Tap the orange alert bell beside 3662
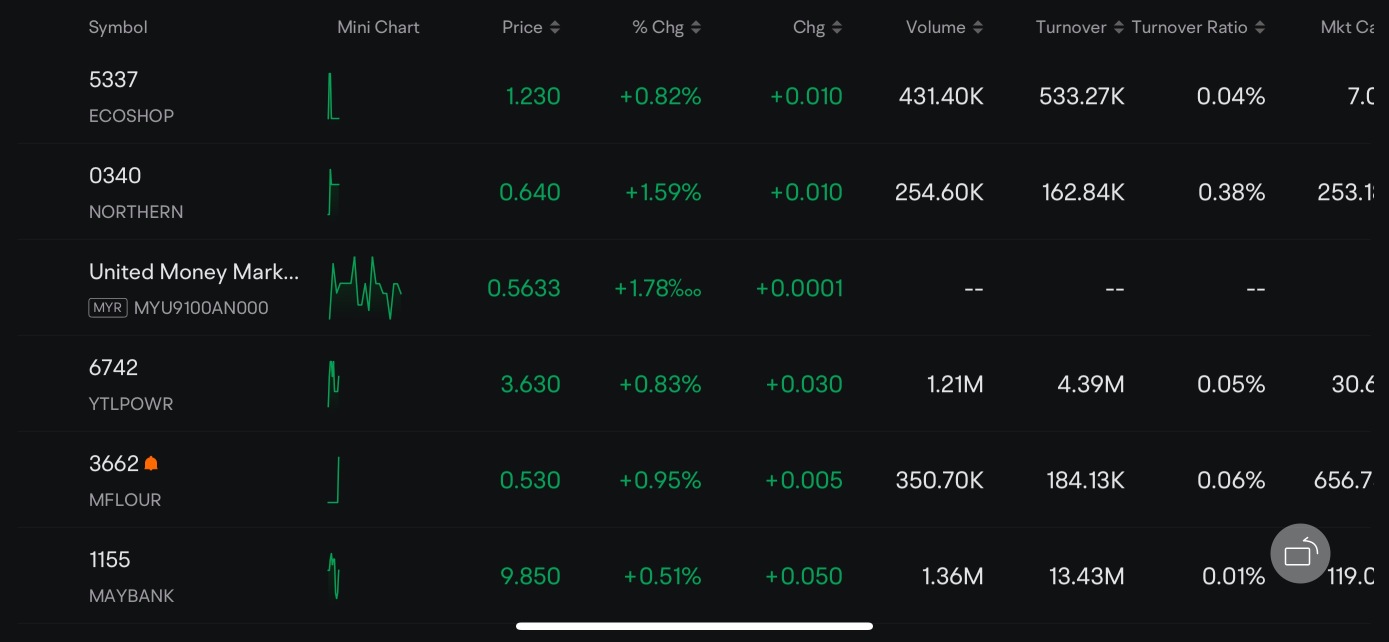Viewport: 1389px width, 642px height. (x=151, y=463)
